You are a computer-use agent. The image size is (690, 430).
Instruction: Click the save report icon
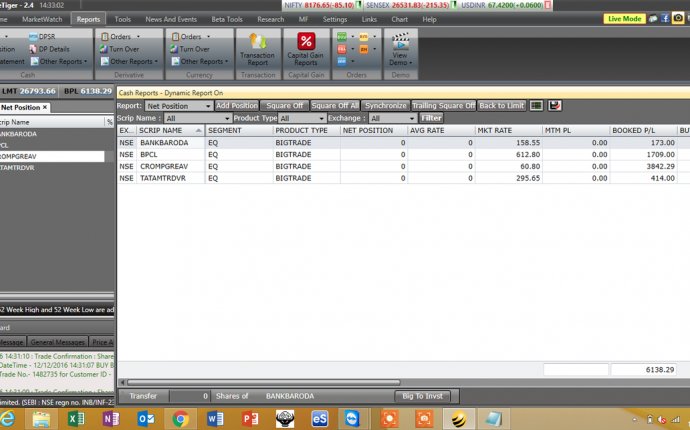pyautogui.click(x=554, y=106)
